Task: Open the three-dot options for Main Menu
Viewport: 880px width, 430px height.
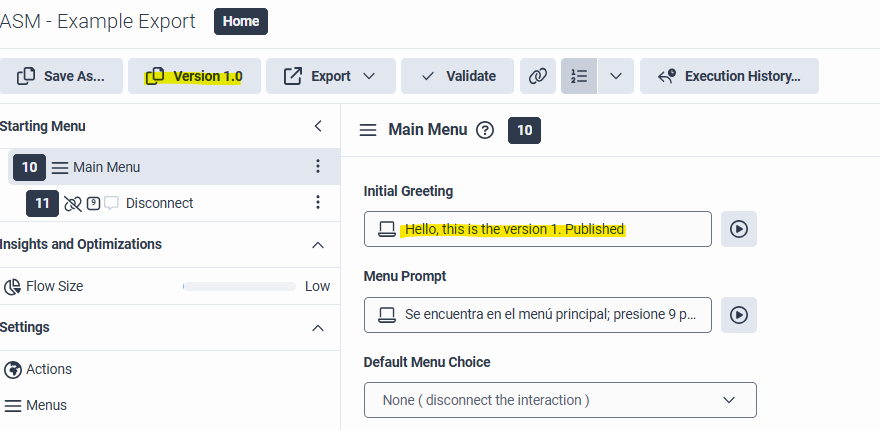Action: [318, 167]
